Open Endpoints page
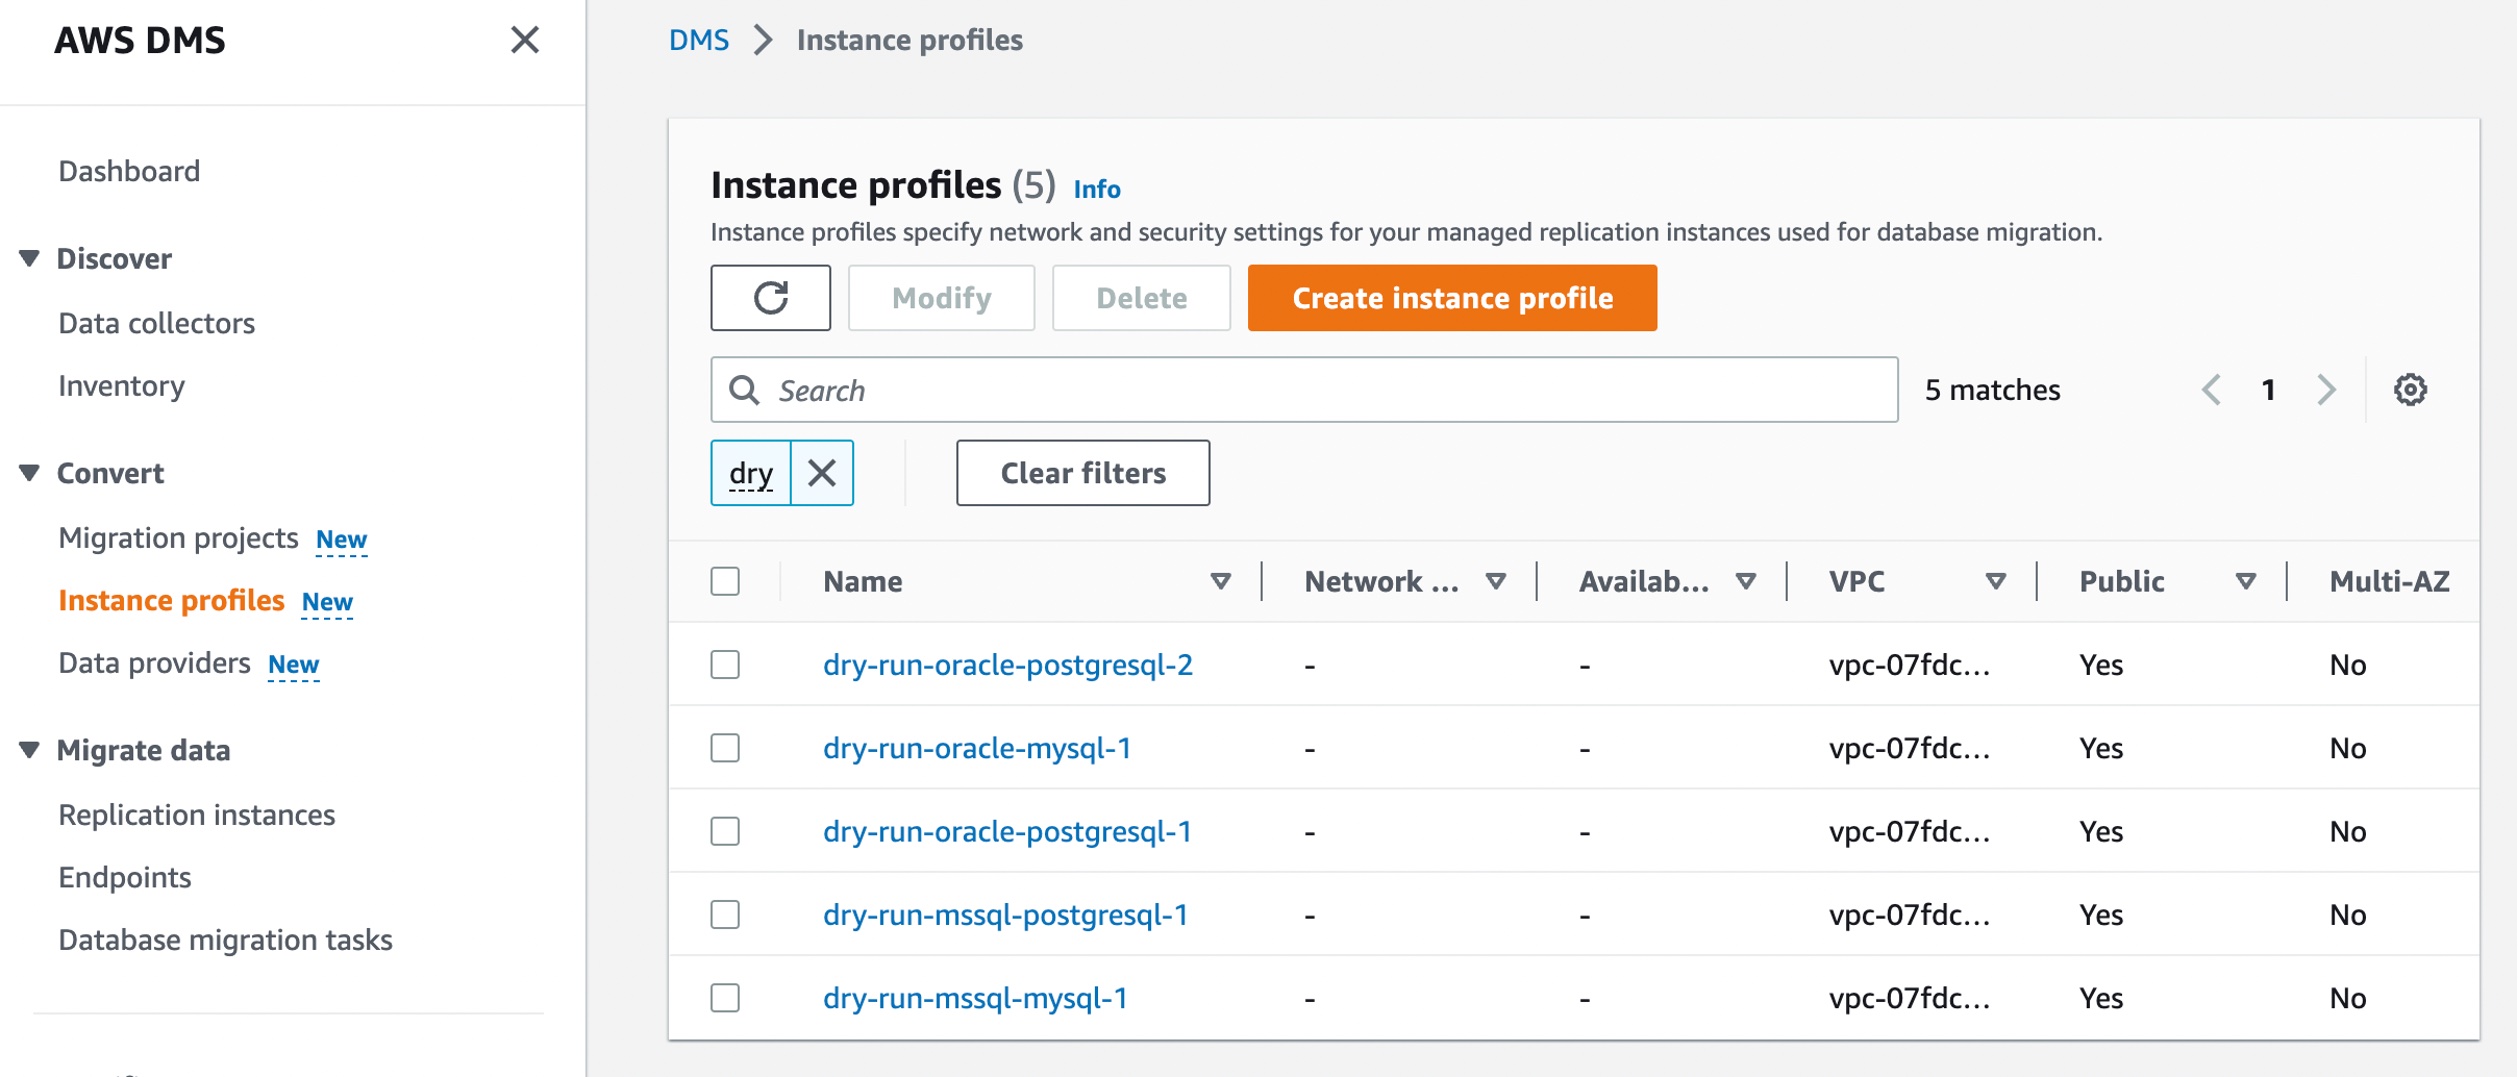 (125, 877)
